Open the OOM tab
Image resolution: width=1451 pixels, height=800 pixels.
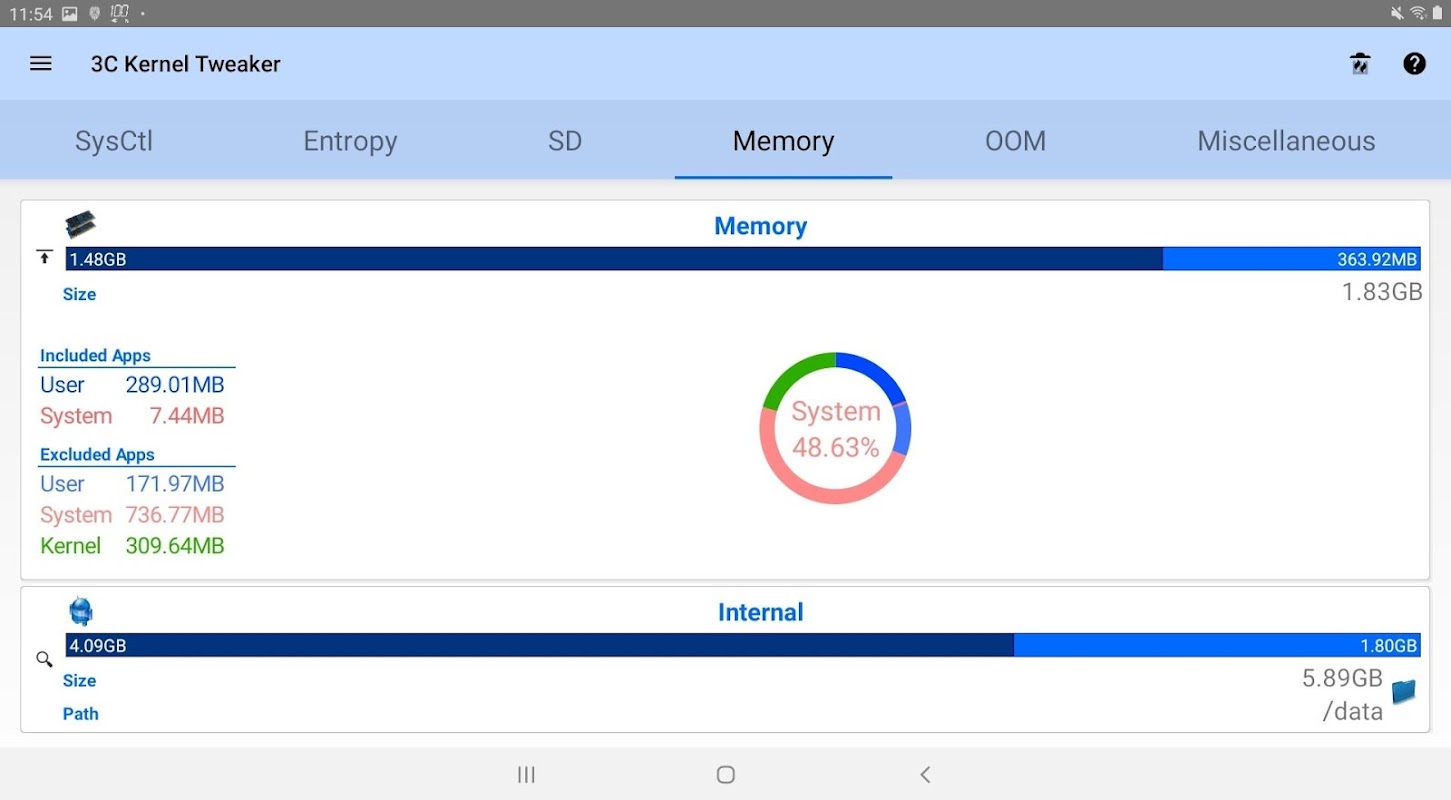1015,141
